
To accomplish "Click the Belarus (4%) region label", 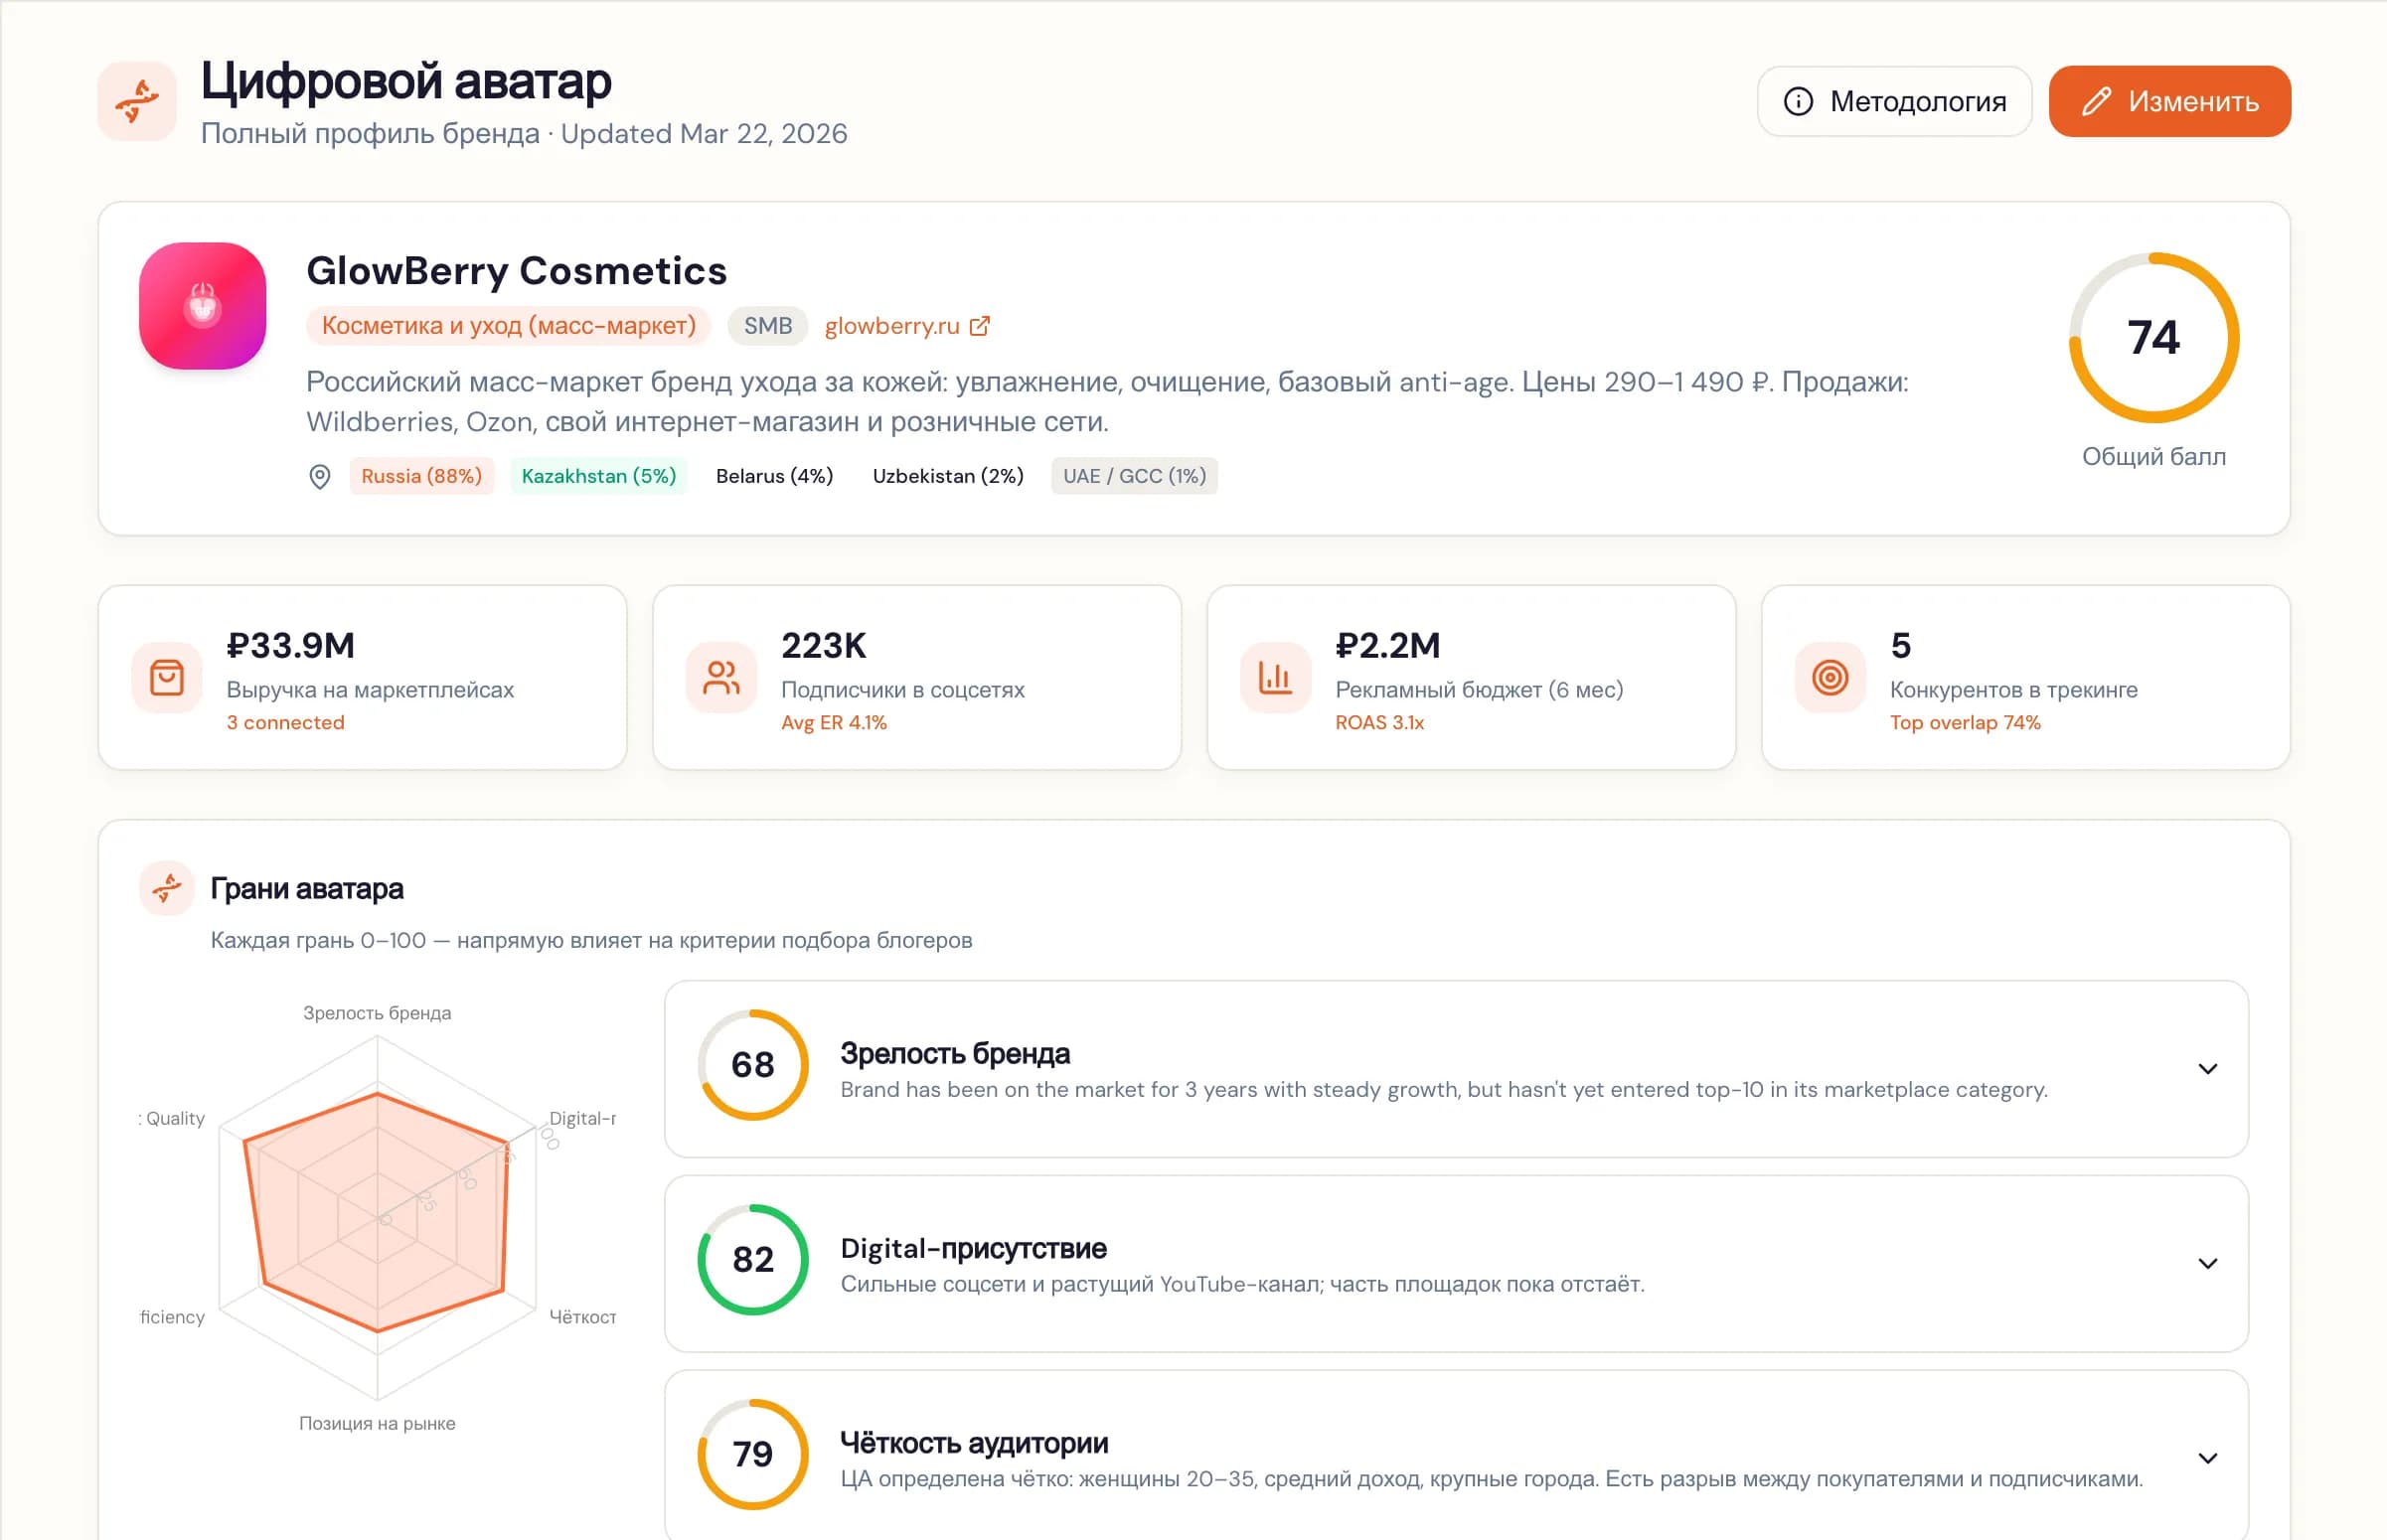I will (774, 476).
